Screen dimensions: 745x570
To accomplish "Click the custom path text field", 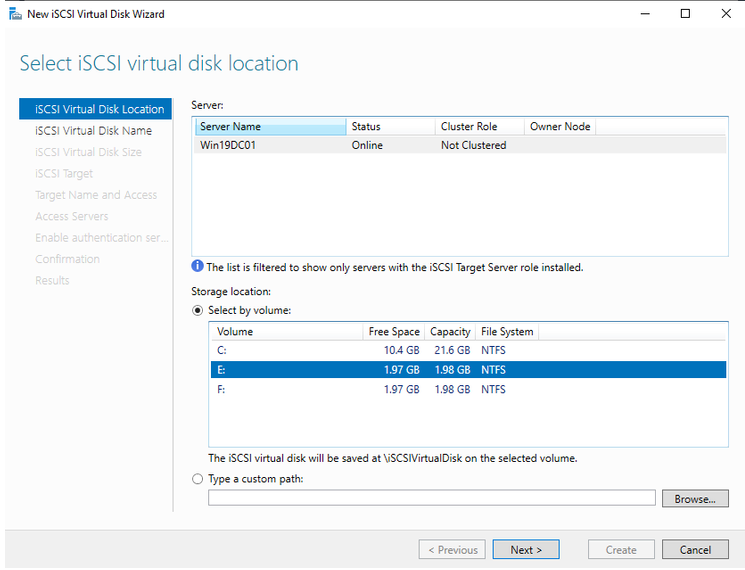I will click(x=431, y=498).
